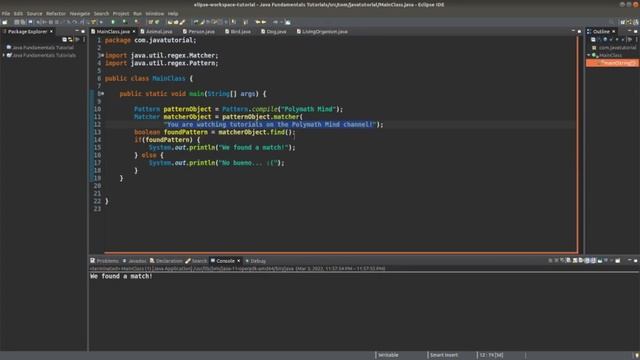640x360 pixels.
Task: Click the Open Console icon
Action: [x=618, y=260]
